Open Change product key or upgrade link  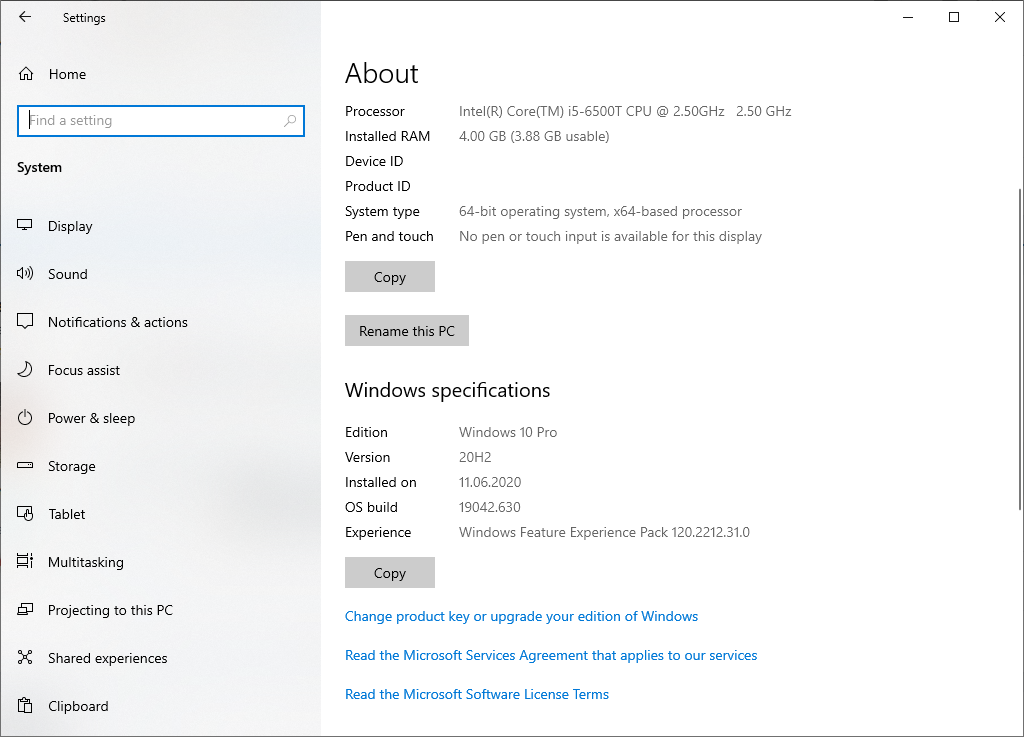tap(521, 616)
